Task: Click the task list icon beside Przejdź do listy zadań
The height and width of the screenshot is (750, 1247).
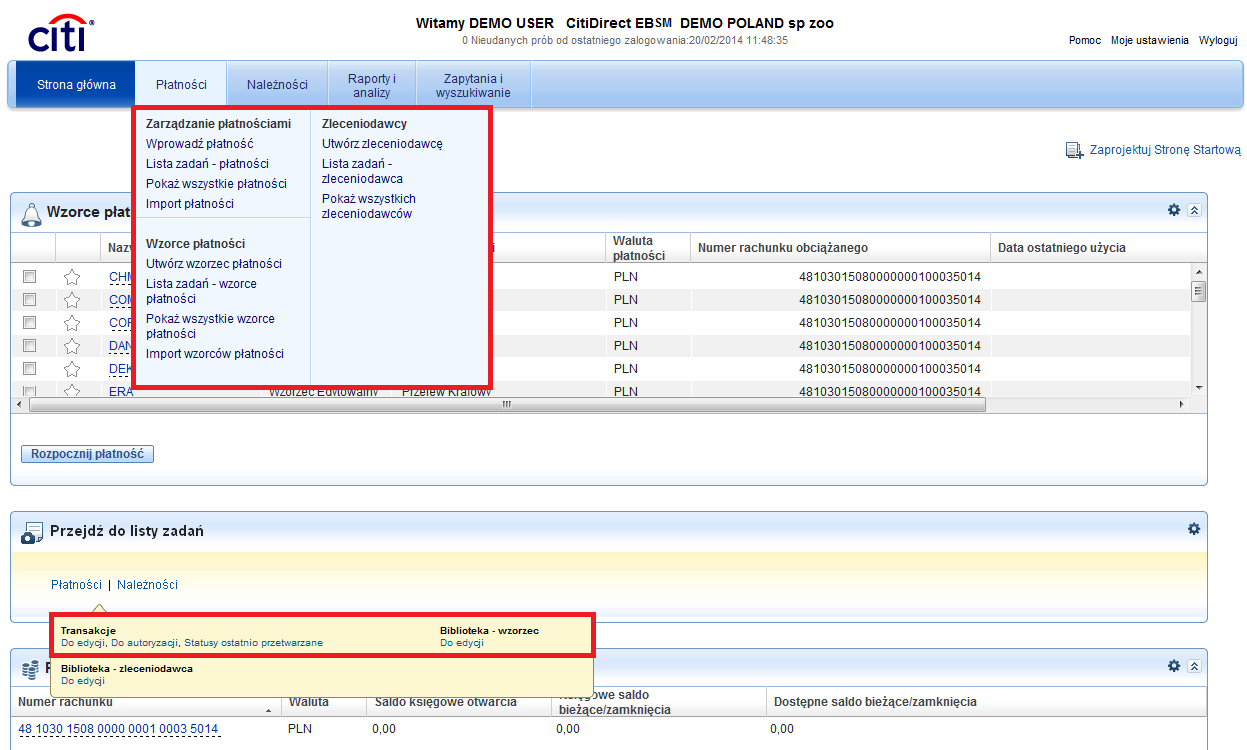Action: coord(32,532)
